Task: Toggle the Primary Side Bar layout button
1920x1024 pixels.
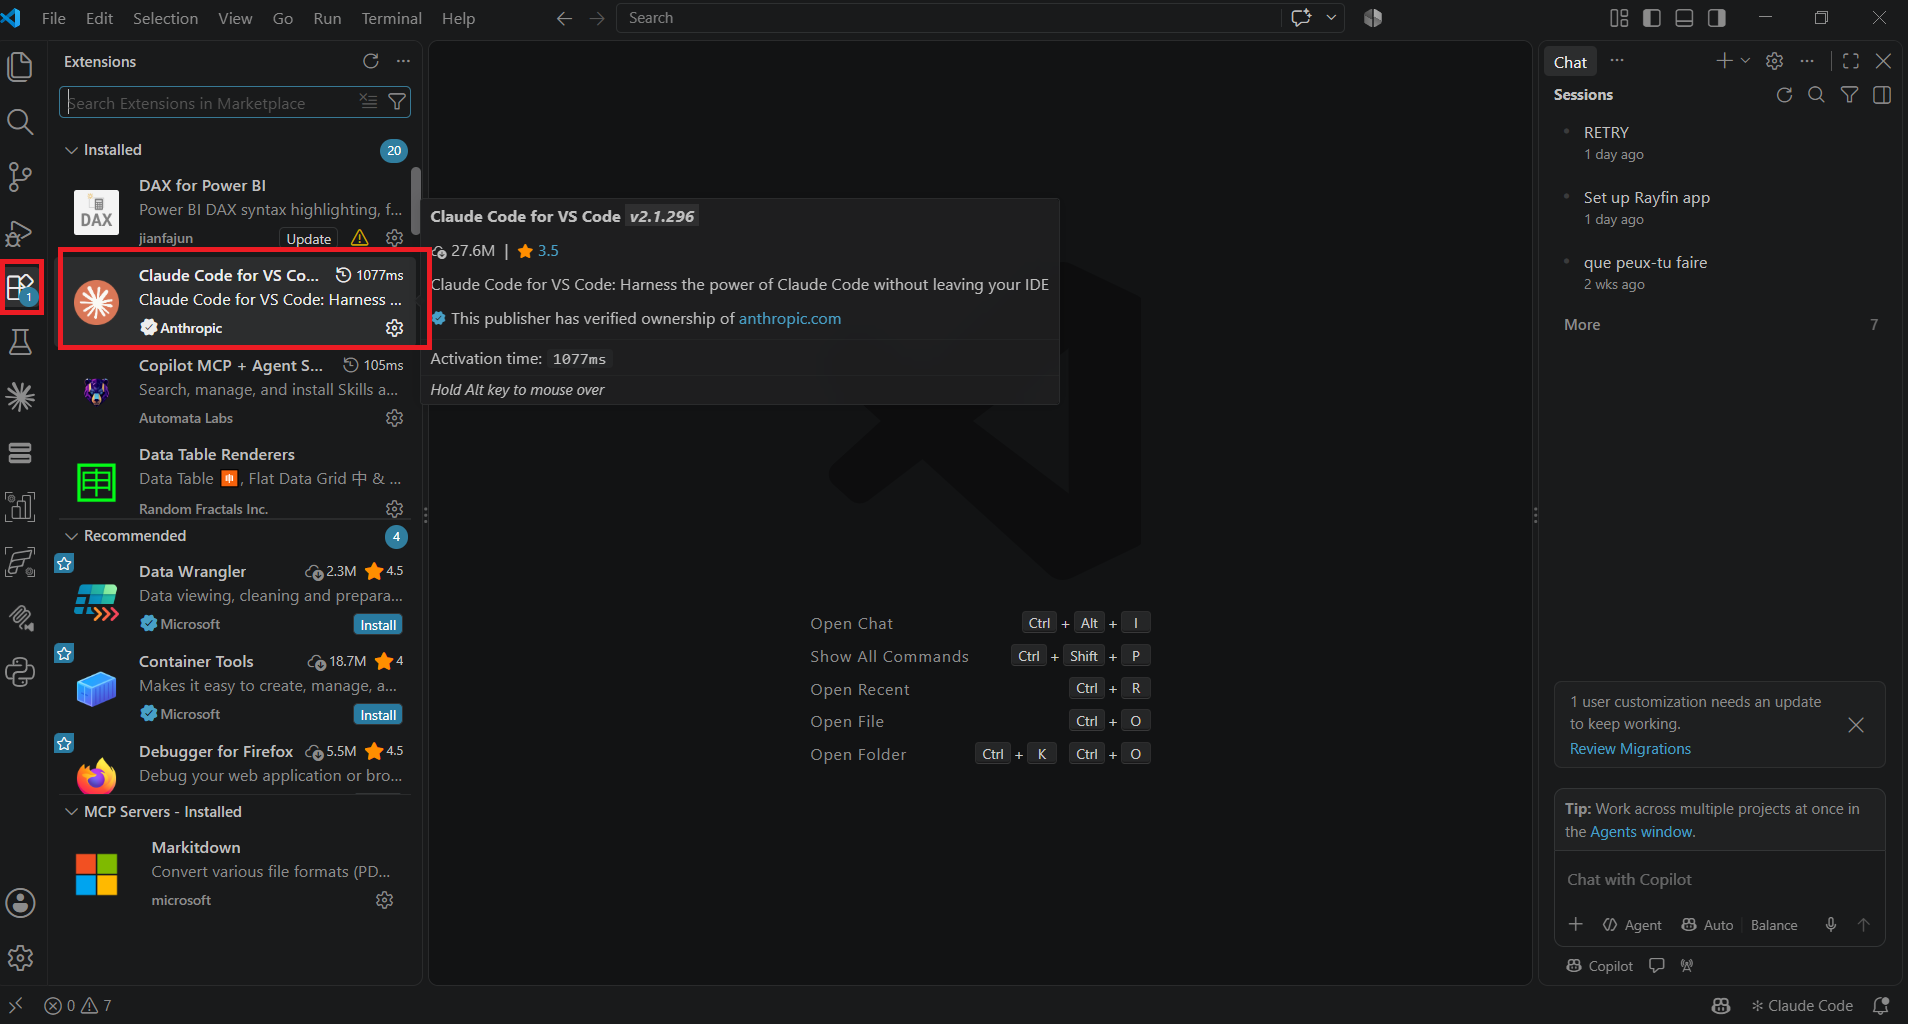Action: [x=1652, y=18]
